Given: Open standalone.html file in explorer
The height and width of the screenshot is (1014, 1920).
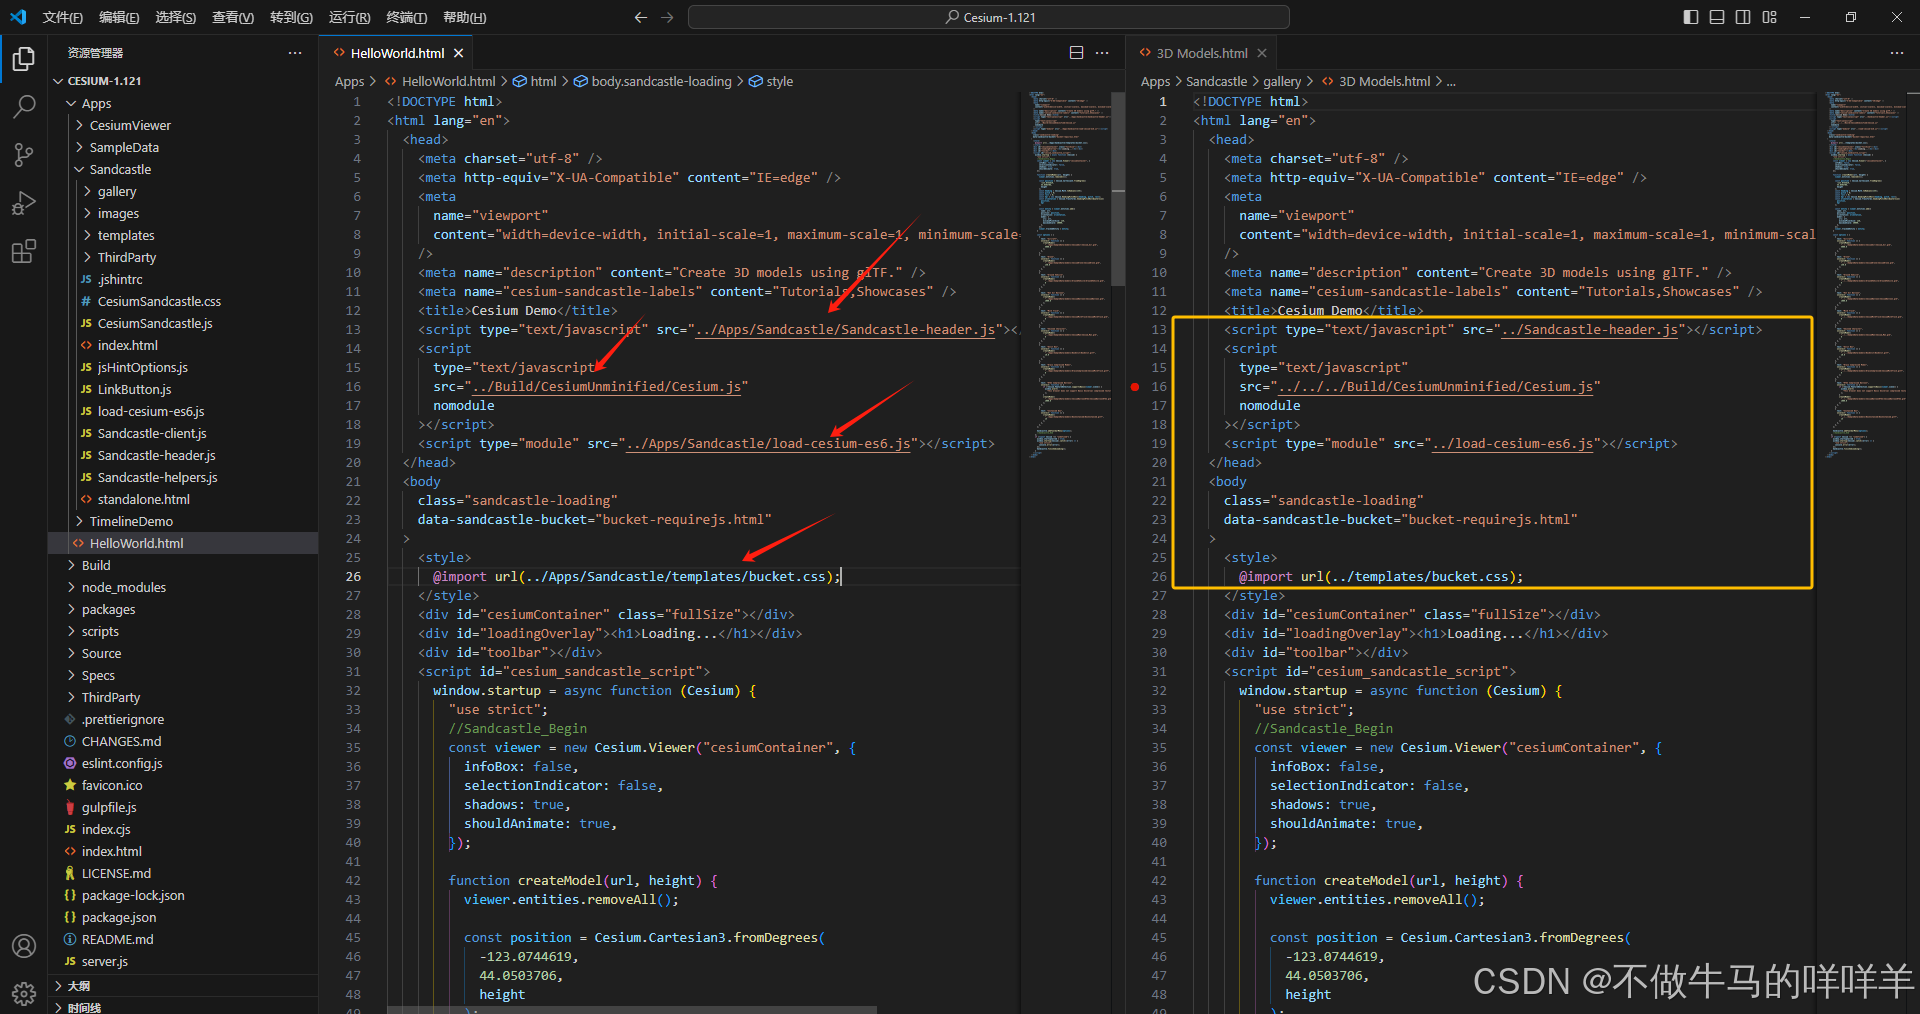Looking at the screenshot, I should [184, 499].
